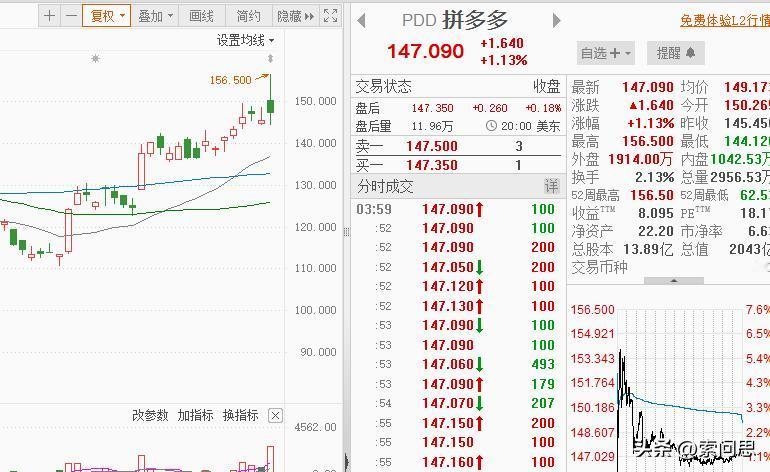This screenshot has width=770, height=472.
Task: Click the 交易状态 收盘 header
Action: (x=458, y=86)
